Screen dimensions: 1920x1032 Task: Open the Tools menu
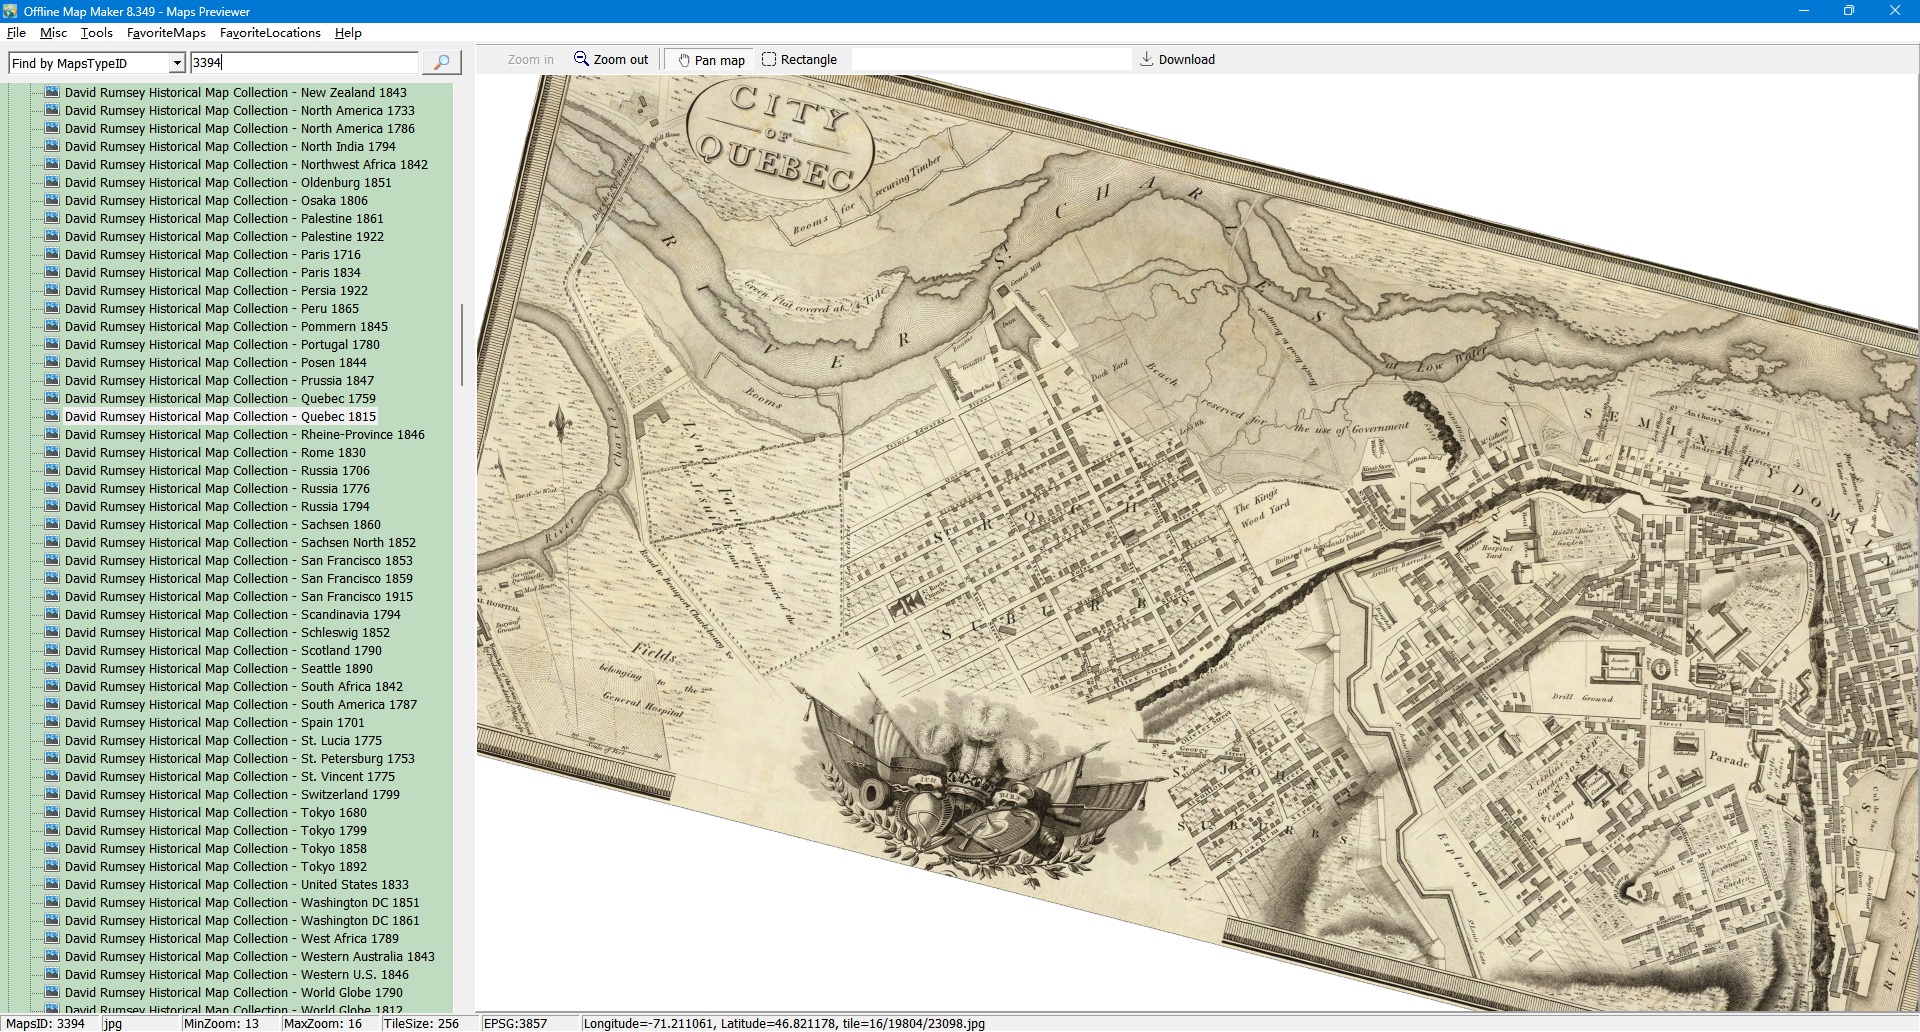point(96,33)
